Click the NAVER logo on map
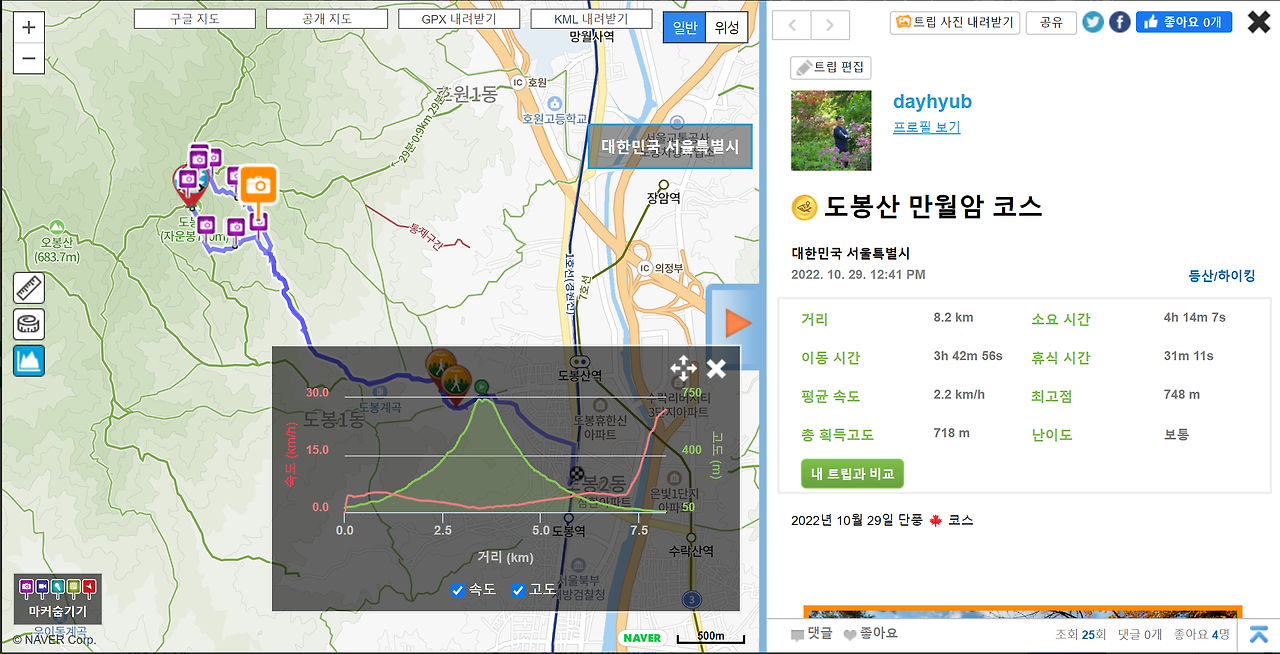The height and width of the screenshot is (654, 1280). point(642,637)
